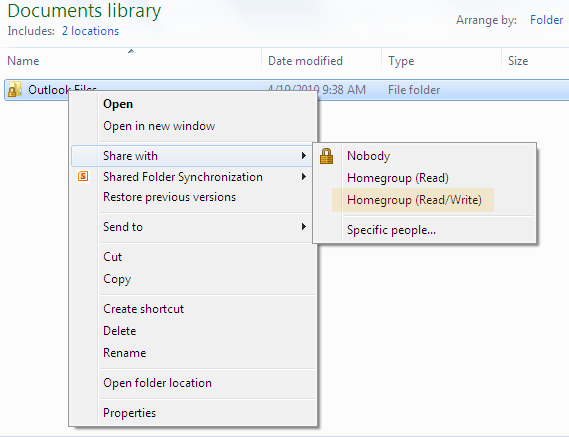Click the Documents library title
Screen dimensions: 569x437
pyautogui.click(x=84, y=11)
